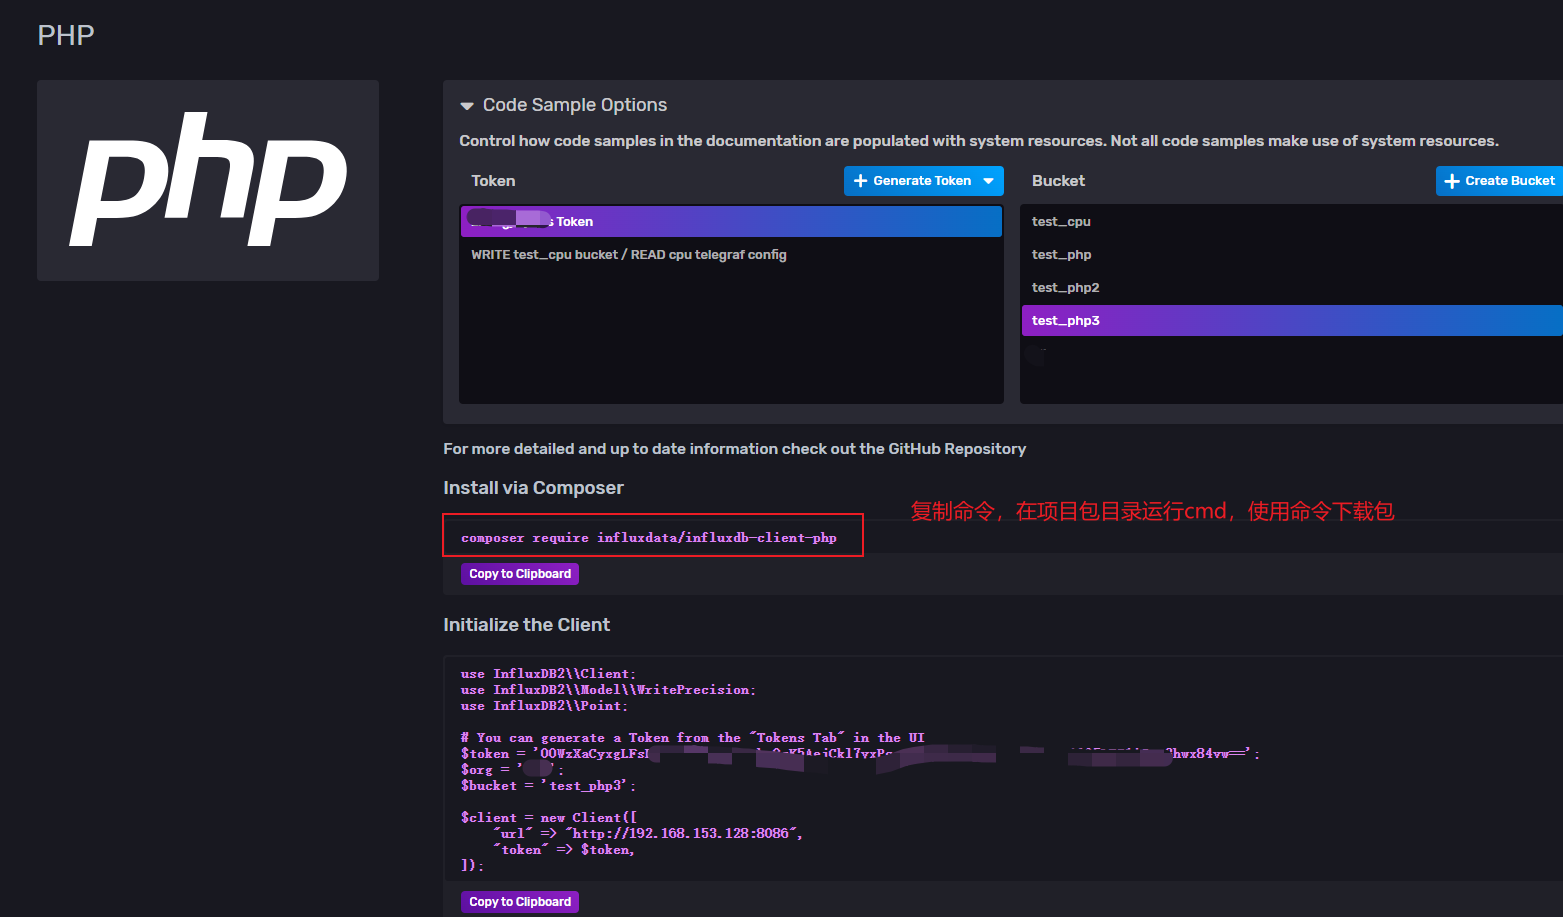Click the composer require command text
Screen dimensions: 1563x917
[649, 537]
